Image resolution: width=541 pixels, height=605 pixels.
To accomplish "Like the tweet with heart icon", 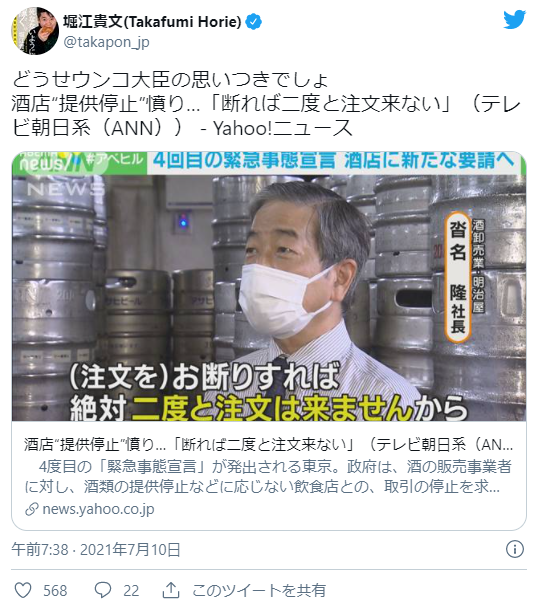I will [x=23, y=590].
